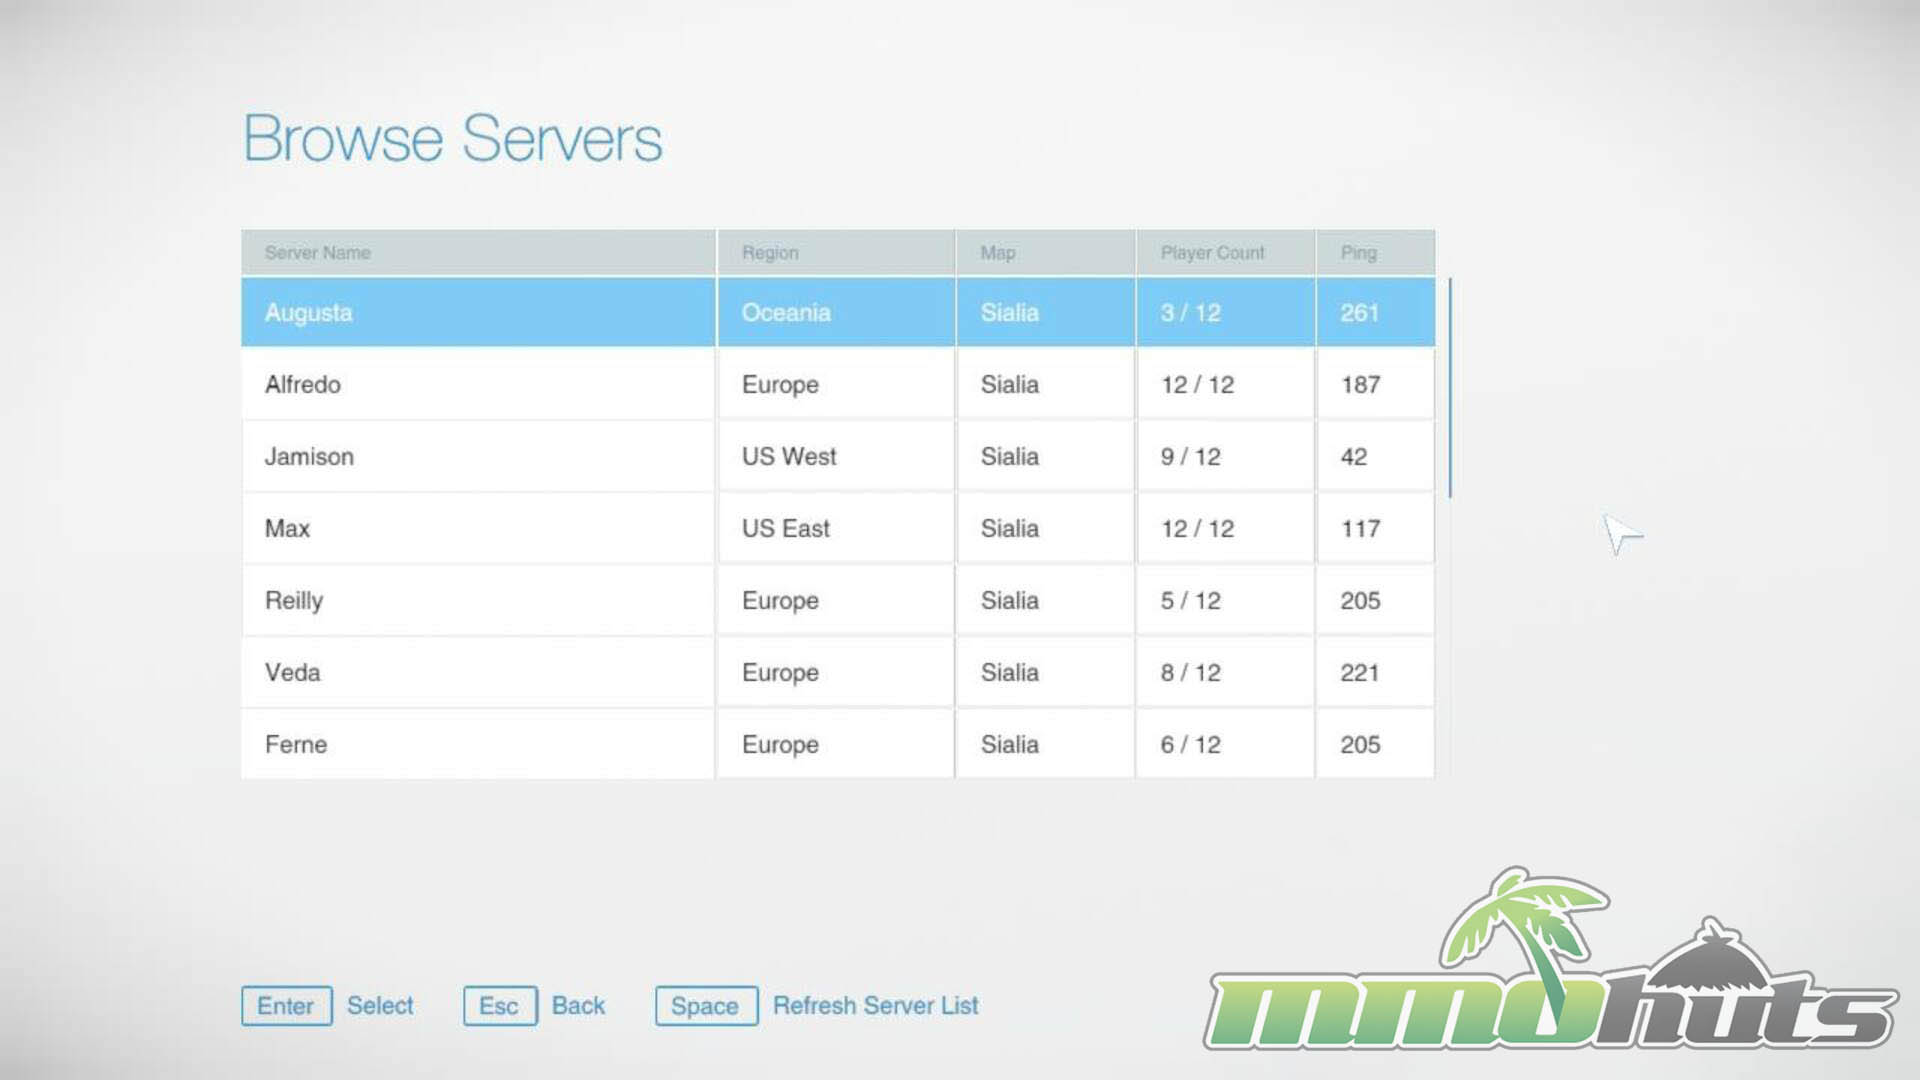Click the Map column header
The image size is (1920, 1080).
tap(998, 253)
